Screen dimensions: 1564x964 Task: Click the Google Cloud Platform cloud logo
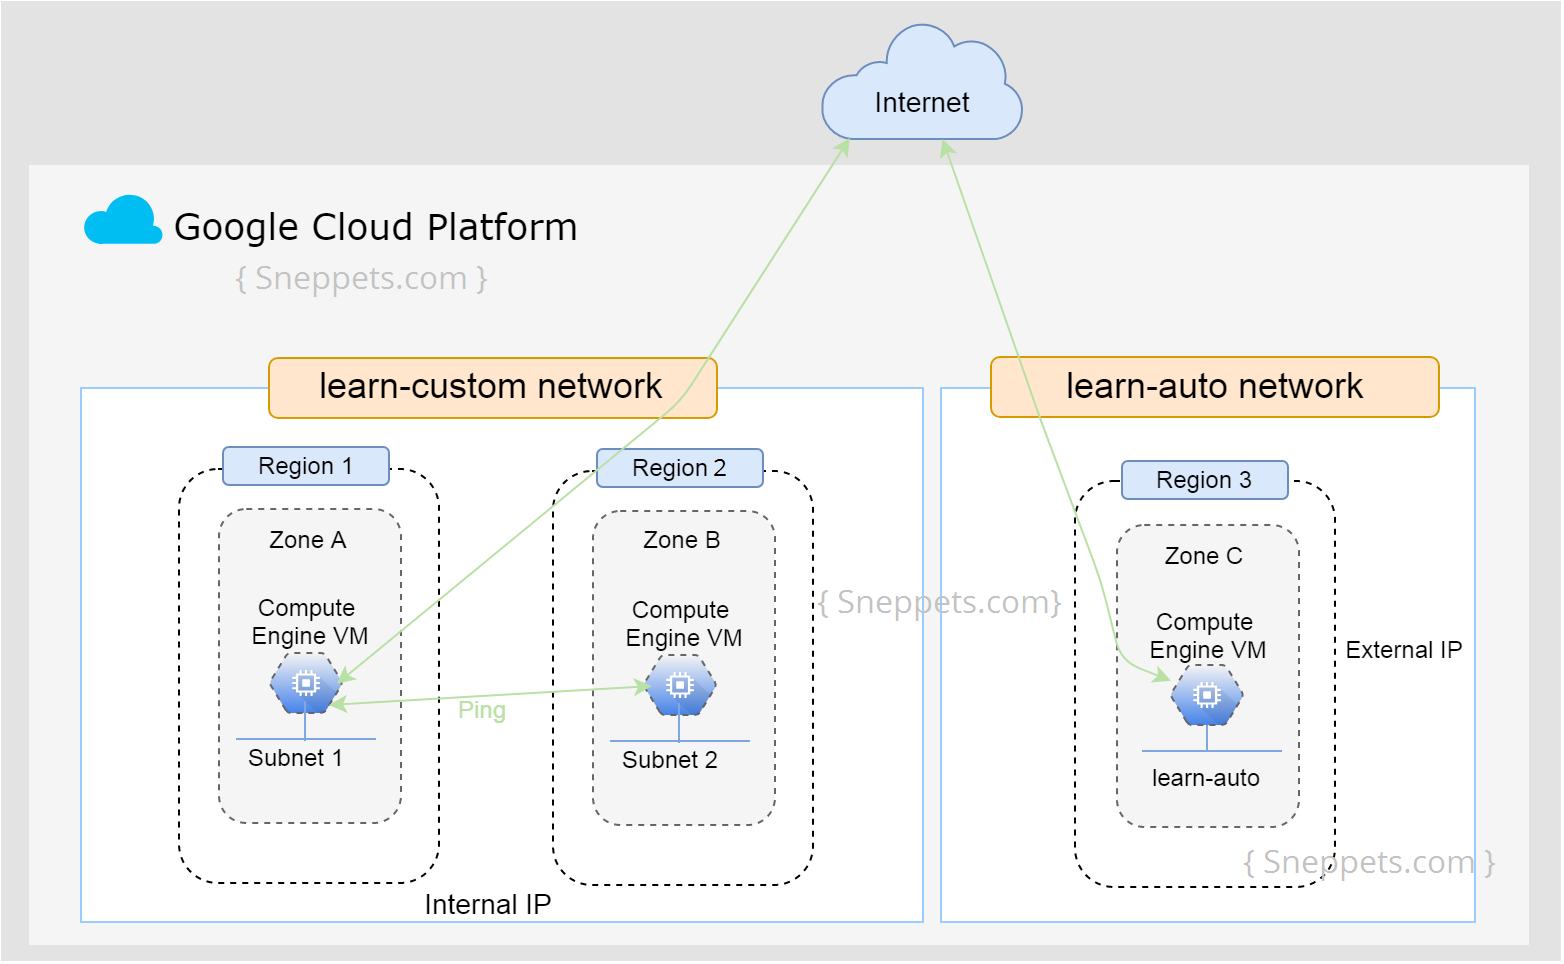123,221
